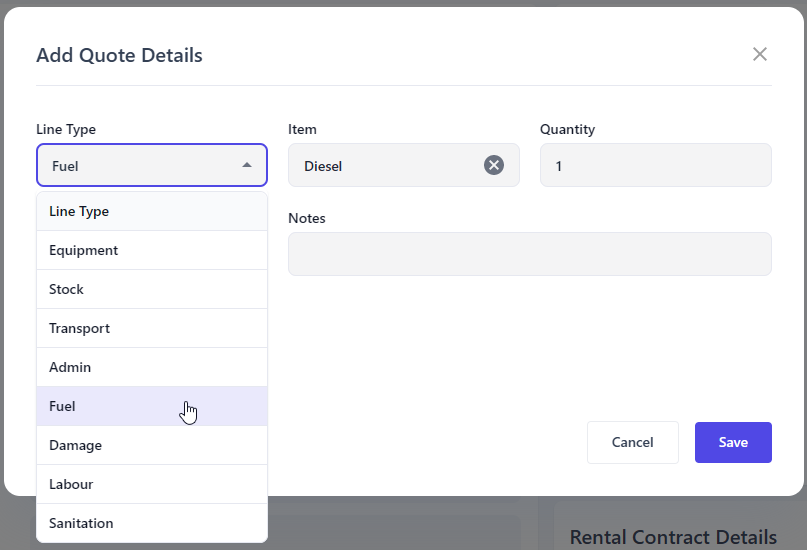Viewport: 807px width, 550px height.
Task: Select Equipment from the dropdown list
Action: tap(84, 250)
